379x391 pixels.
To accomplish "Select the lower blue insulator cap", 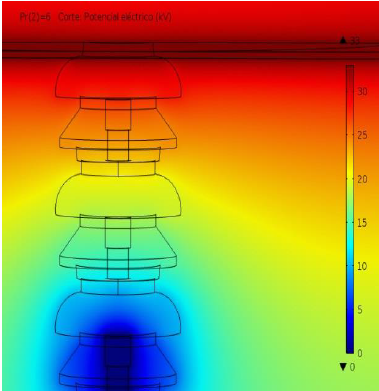I will [x=119, y=313].
